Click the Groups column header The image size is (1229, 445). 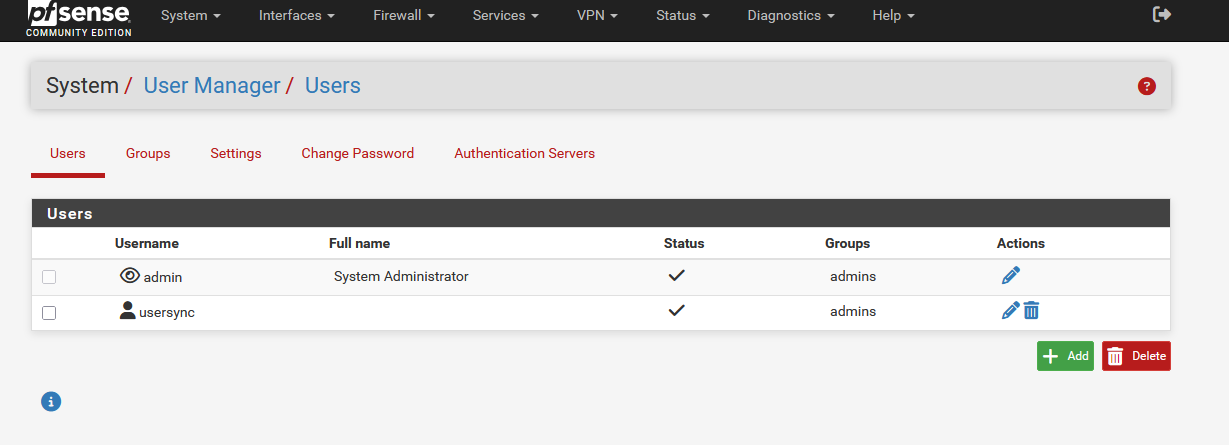tap(848, 243)
